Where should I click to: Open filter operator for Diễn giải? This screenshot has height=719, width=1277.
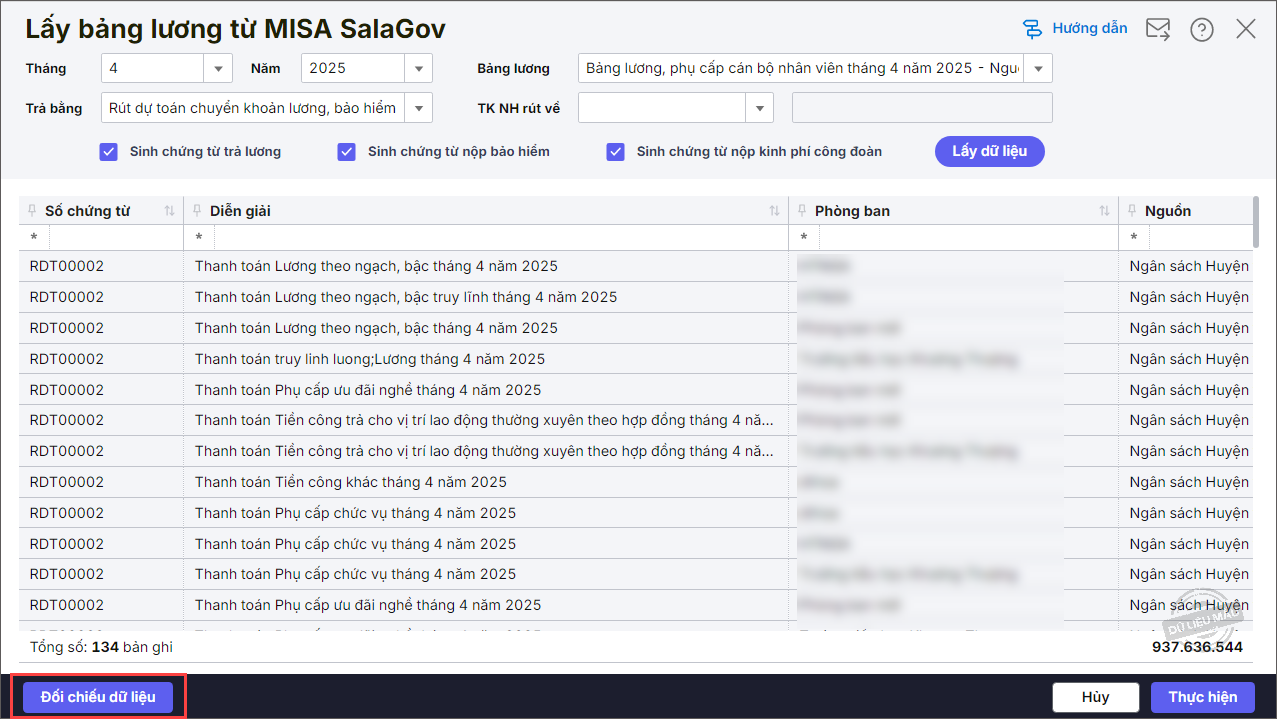coord(199,238)
